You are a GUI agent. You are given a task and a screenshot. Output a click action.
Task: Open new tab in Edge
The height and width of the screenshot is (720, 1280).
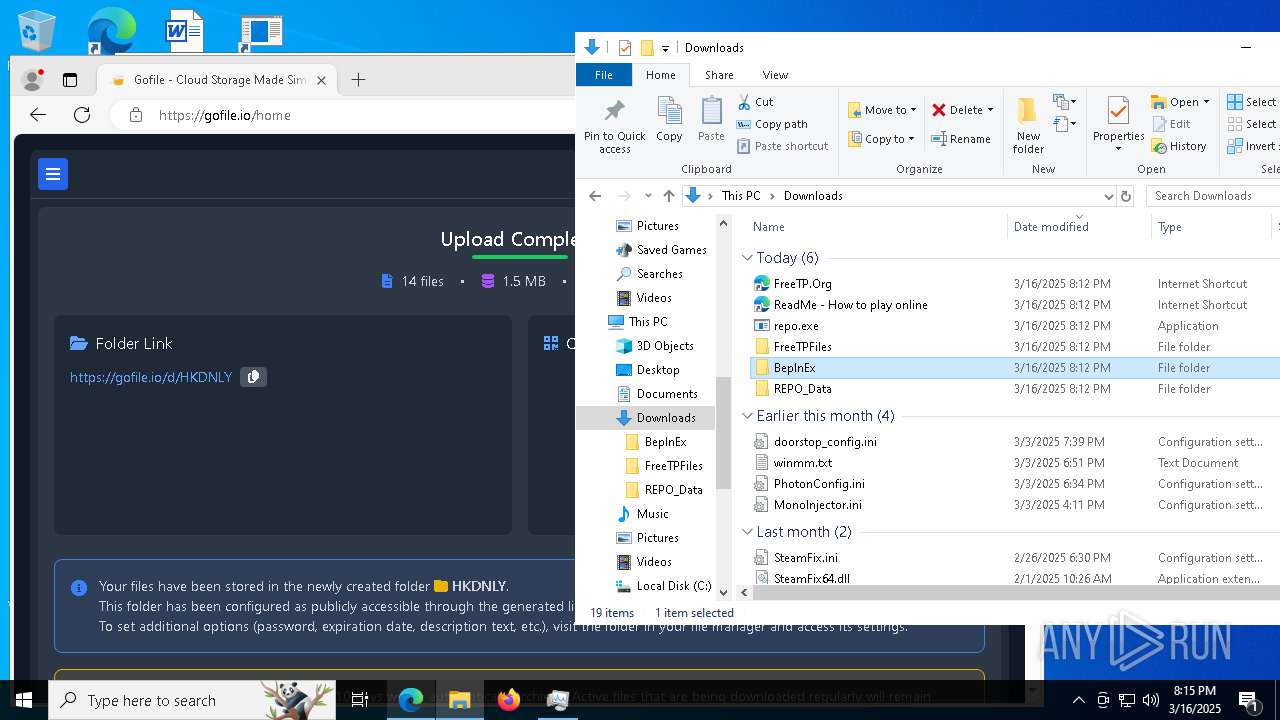coord(358,80)
